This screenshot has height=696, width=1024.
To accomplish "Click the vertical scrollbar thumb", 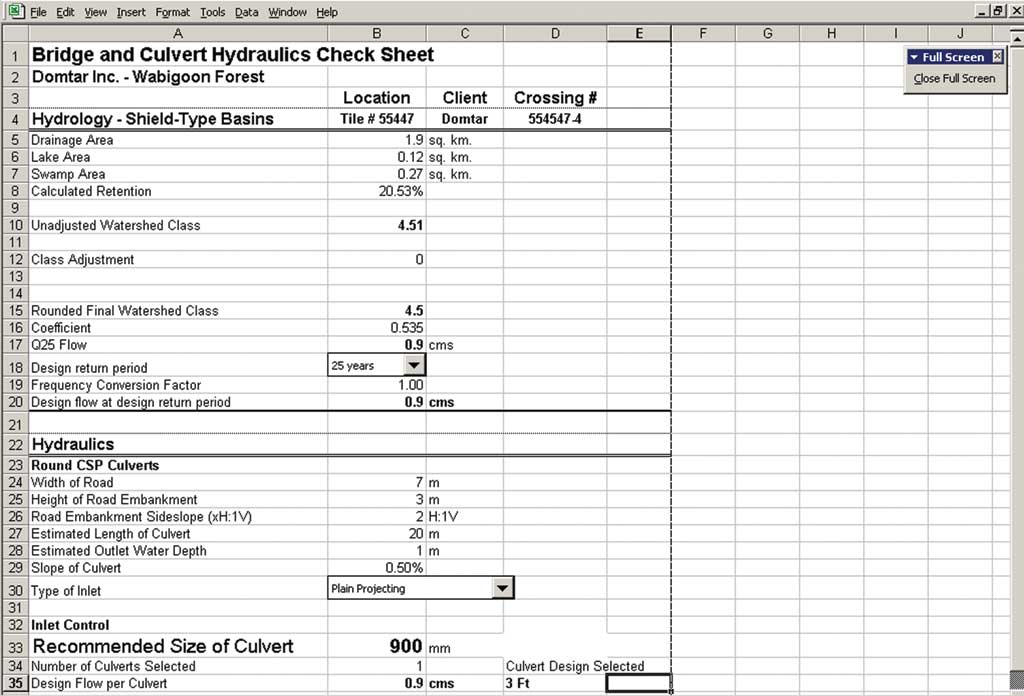I will pyautogui.click(x=1017, y=679).
